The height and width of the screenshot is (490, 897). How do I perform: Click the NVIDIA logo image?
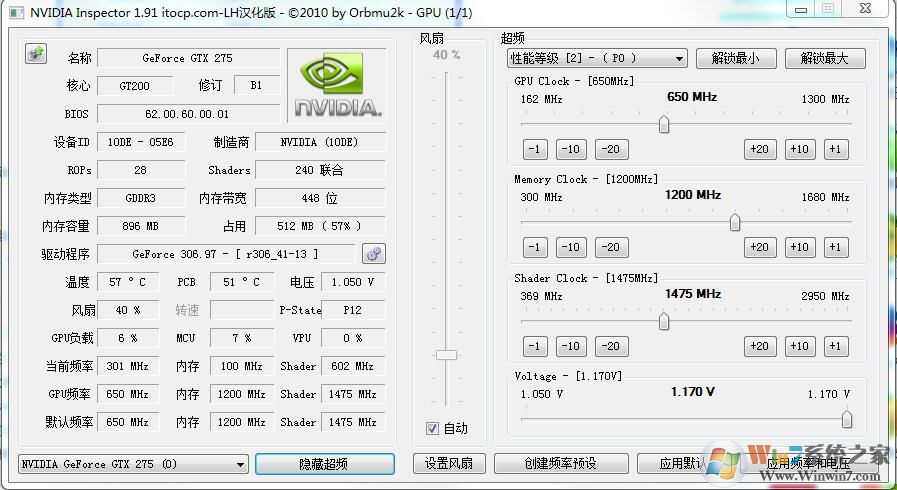click(336, 86)
